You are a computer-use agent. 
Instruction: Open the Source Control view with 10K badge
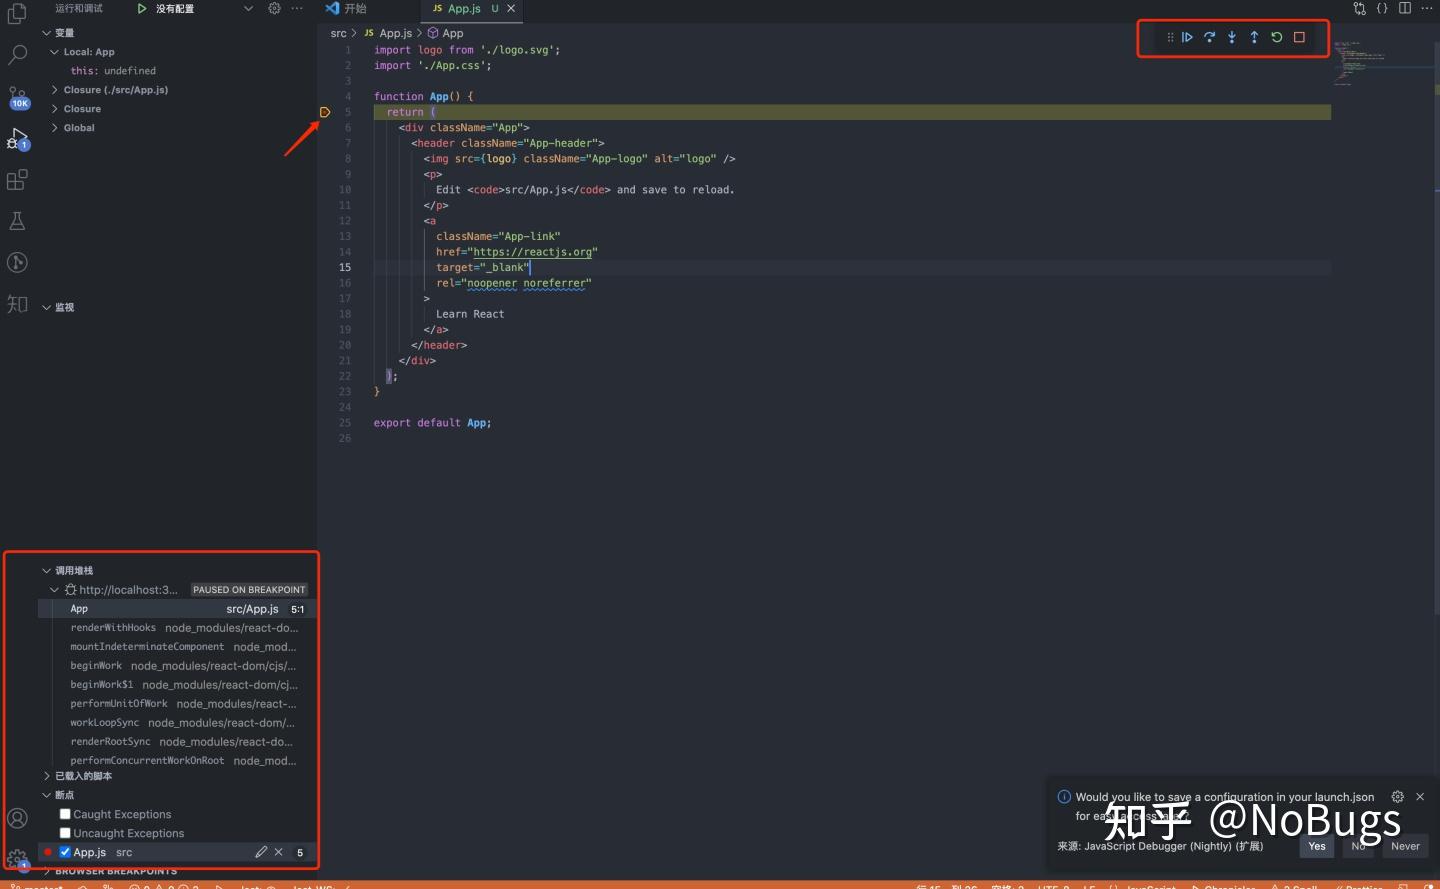(x=18, y=99)
